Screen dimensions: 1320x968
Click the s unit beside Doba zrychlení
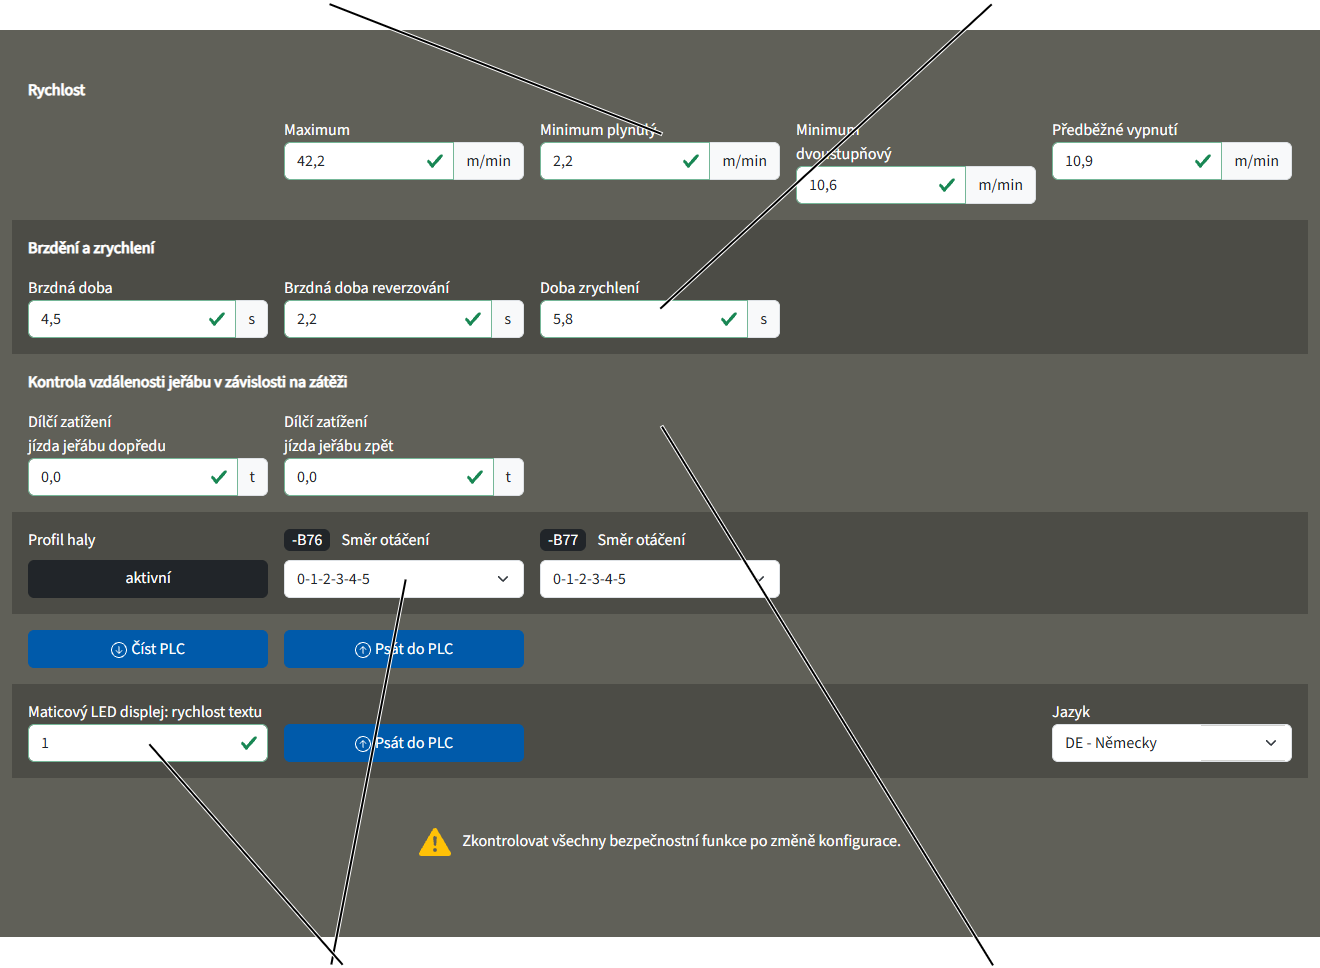764,319
